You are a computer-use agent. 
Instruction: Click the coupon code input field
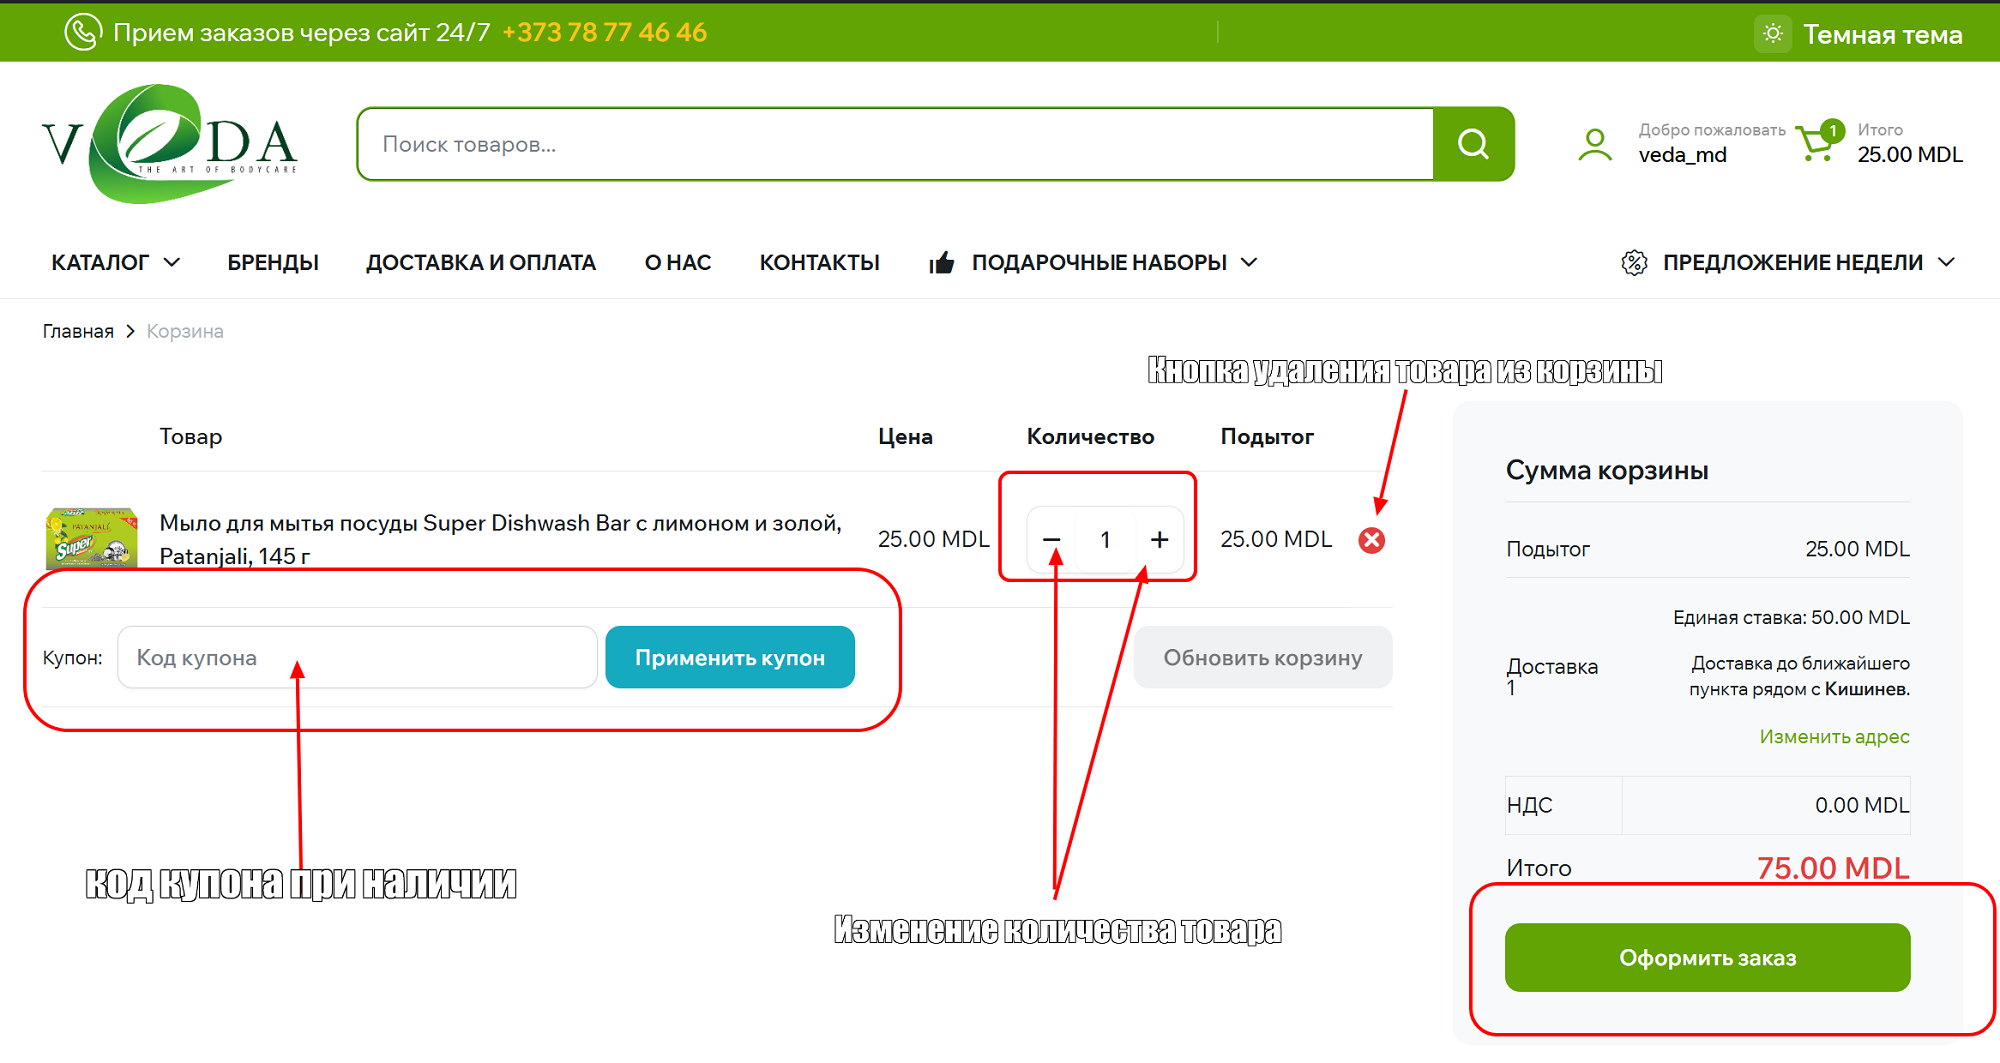[357, 658]
